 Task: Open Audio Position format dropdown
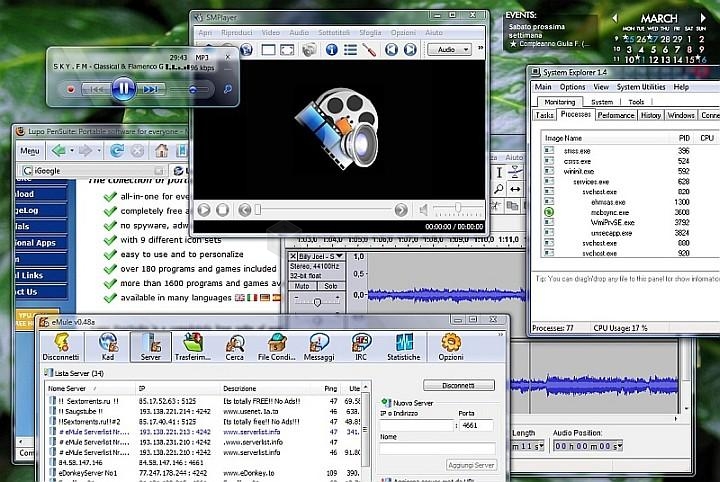tap(620, 446)
